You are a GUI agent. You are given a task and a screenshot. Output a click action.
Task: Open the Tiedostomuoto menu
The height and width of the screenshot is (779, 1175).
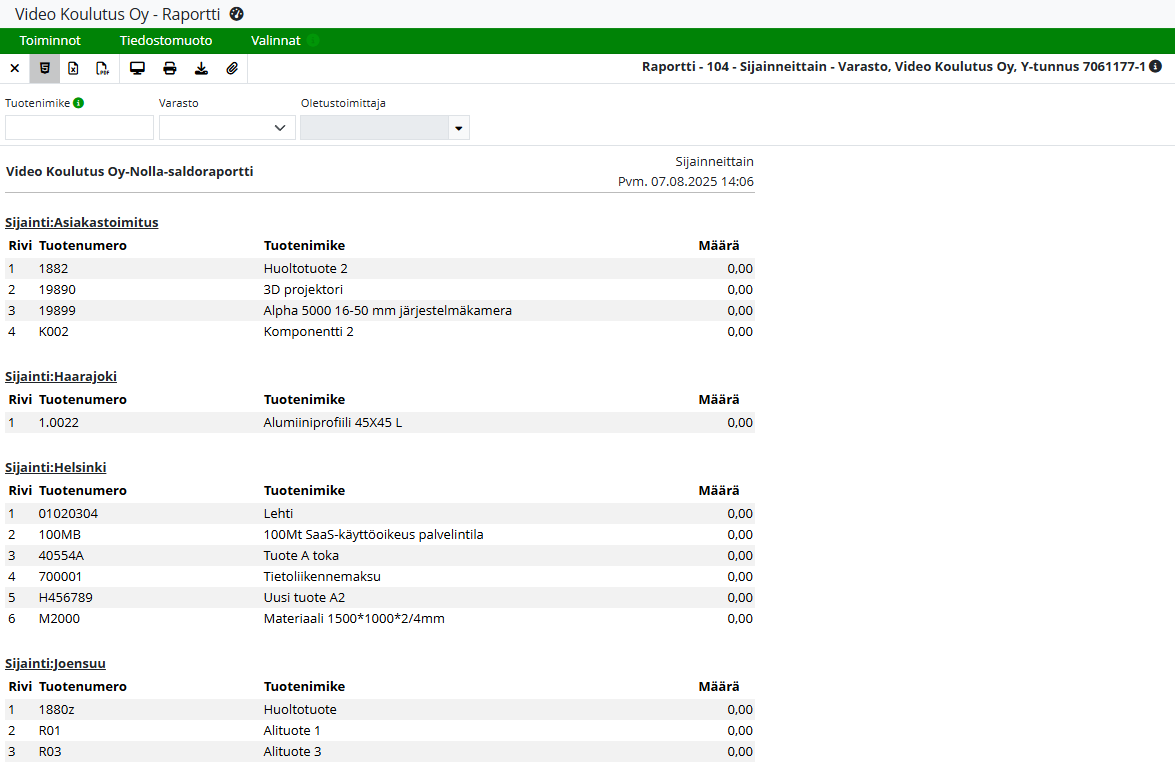(166, 41)
